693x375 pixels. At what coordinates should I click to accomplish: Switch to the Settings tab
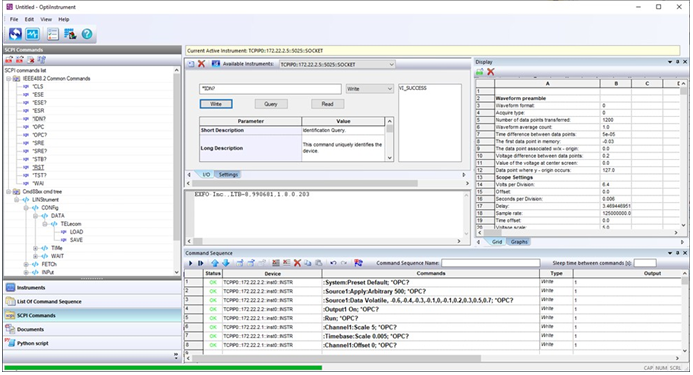(x=228, y=175)
